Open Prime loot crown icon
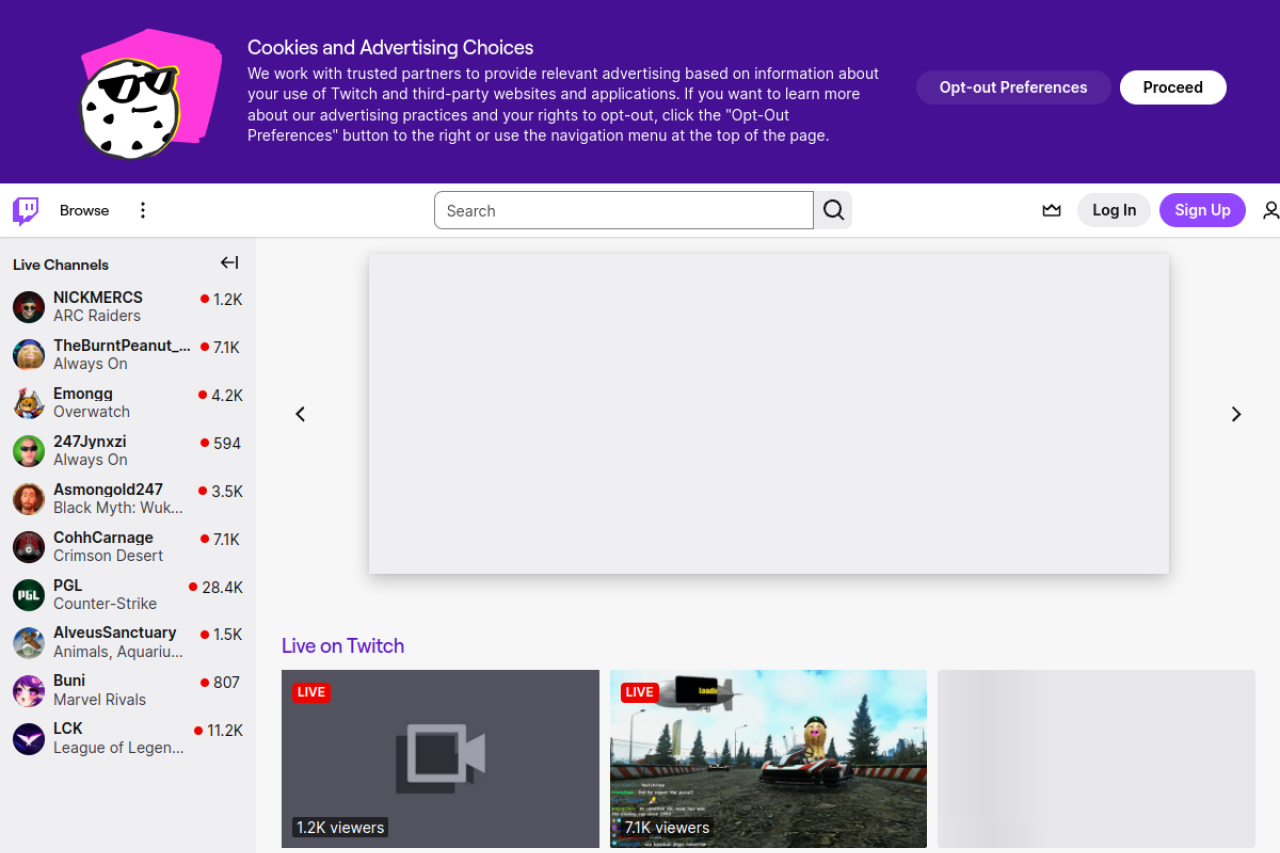The height and width of the screenshot is (853, 1280). pos(1051,210)
